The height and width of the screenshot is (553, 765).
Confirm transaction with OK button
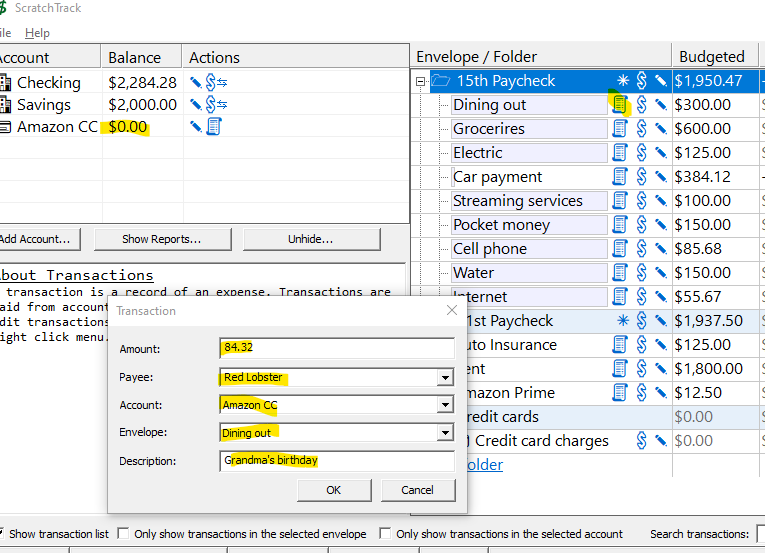click(334, 490)
